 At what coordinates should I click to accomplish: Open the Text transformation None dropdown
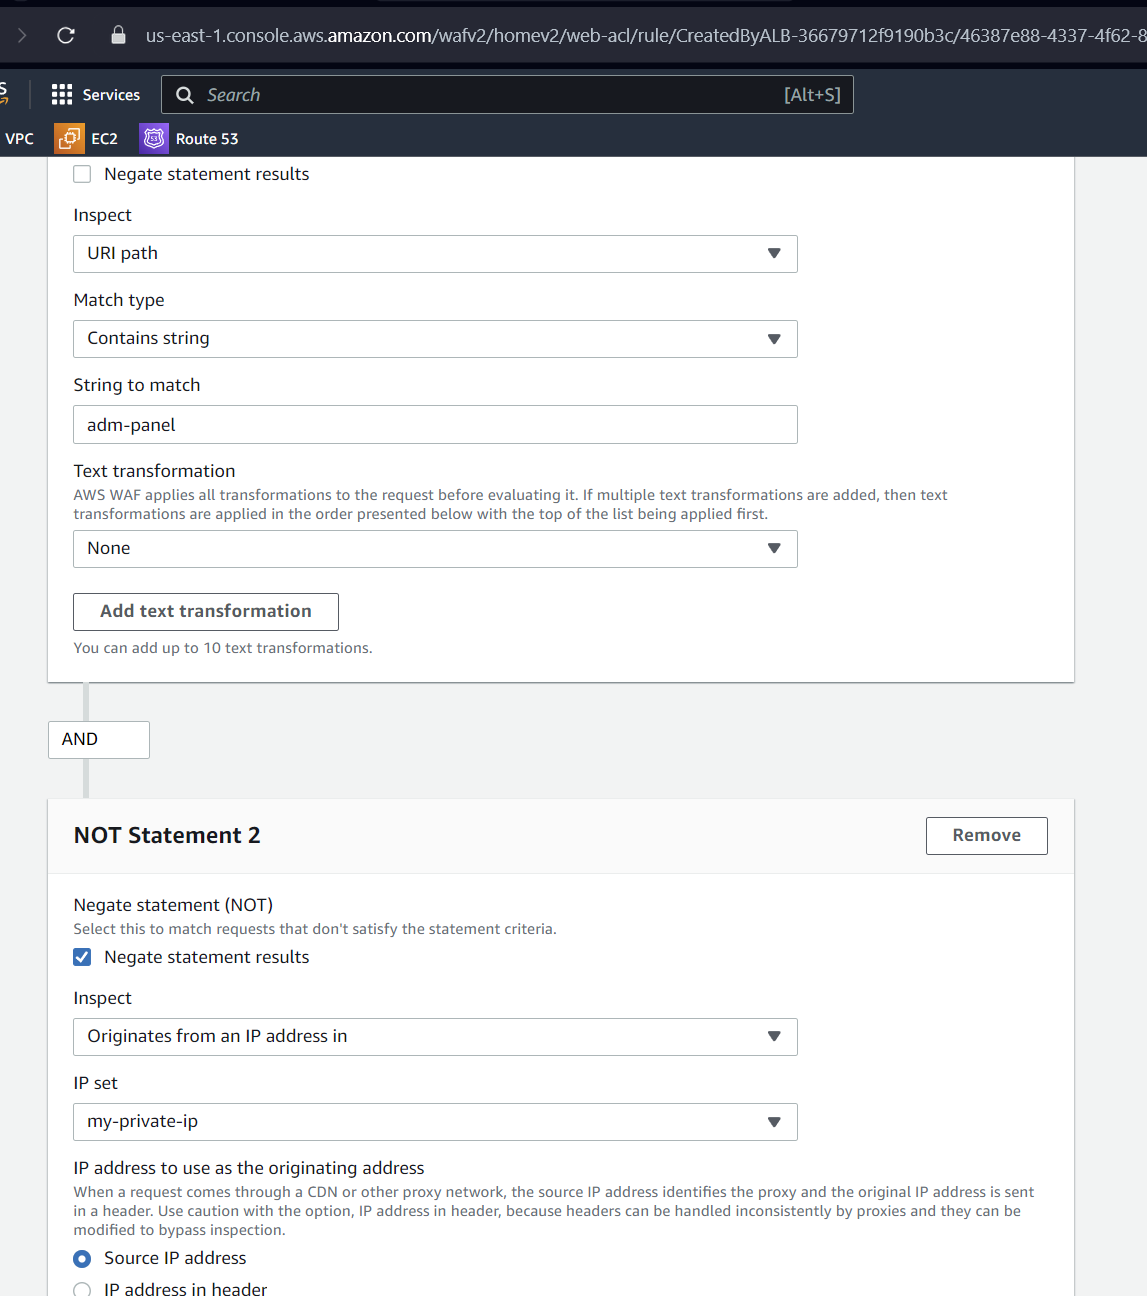pos(435,549)
